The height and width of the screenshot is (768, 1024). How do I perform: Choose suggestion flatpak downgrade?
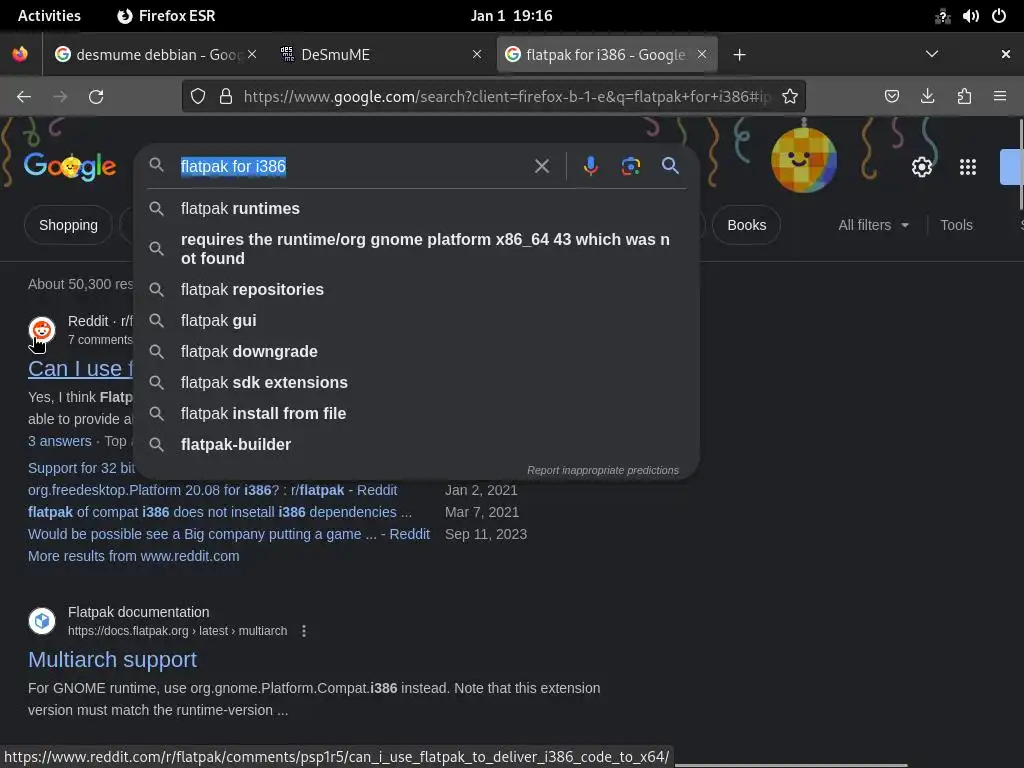(417, 351)
